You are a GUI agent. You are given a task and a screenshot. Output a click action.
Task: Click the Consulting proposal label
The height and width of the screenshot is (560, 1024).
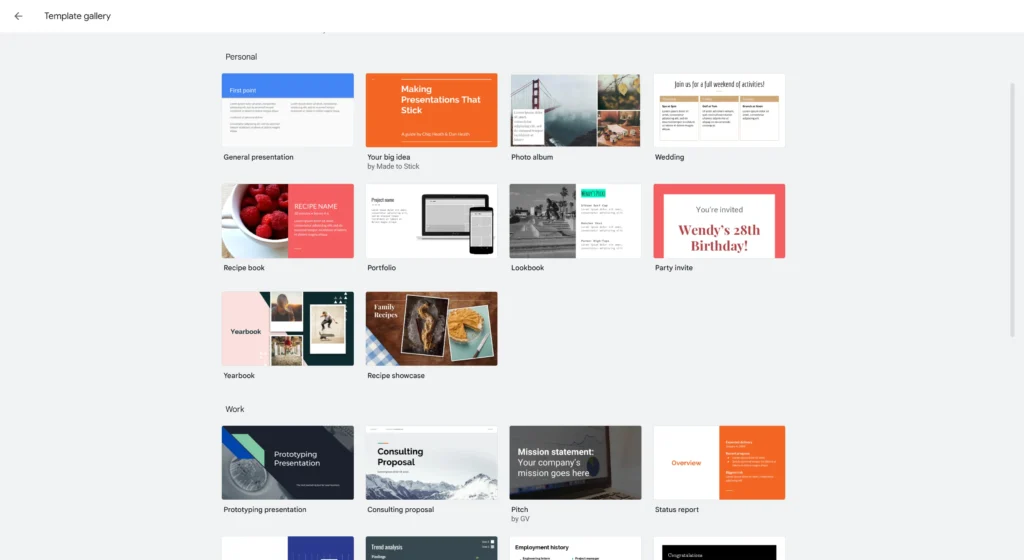(x=400, y=510)
